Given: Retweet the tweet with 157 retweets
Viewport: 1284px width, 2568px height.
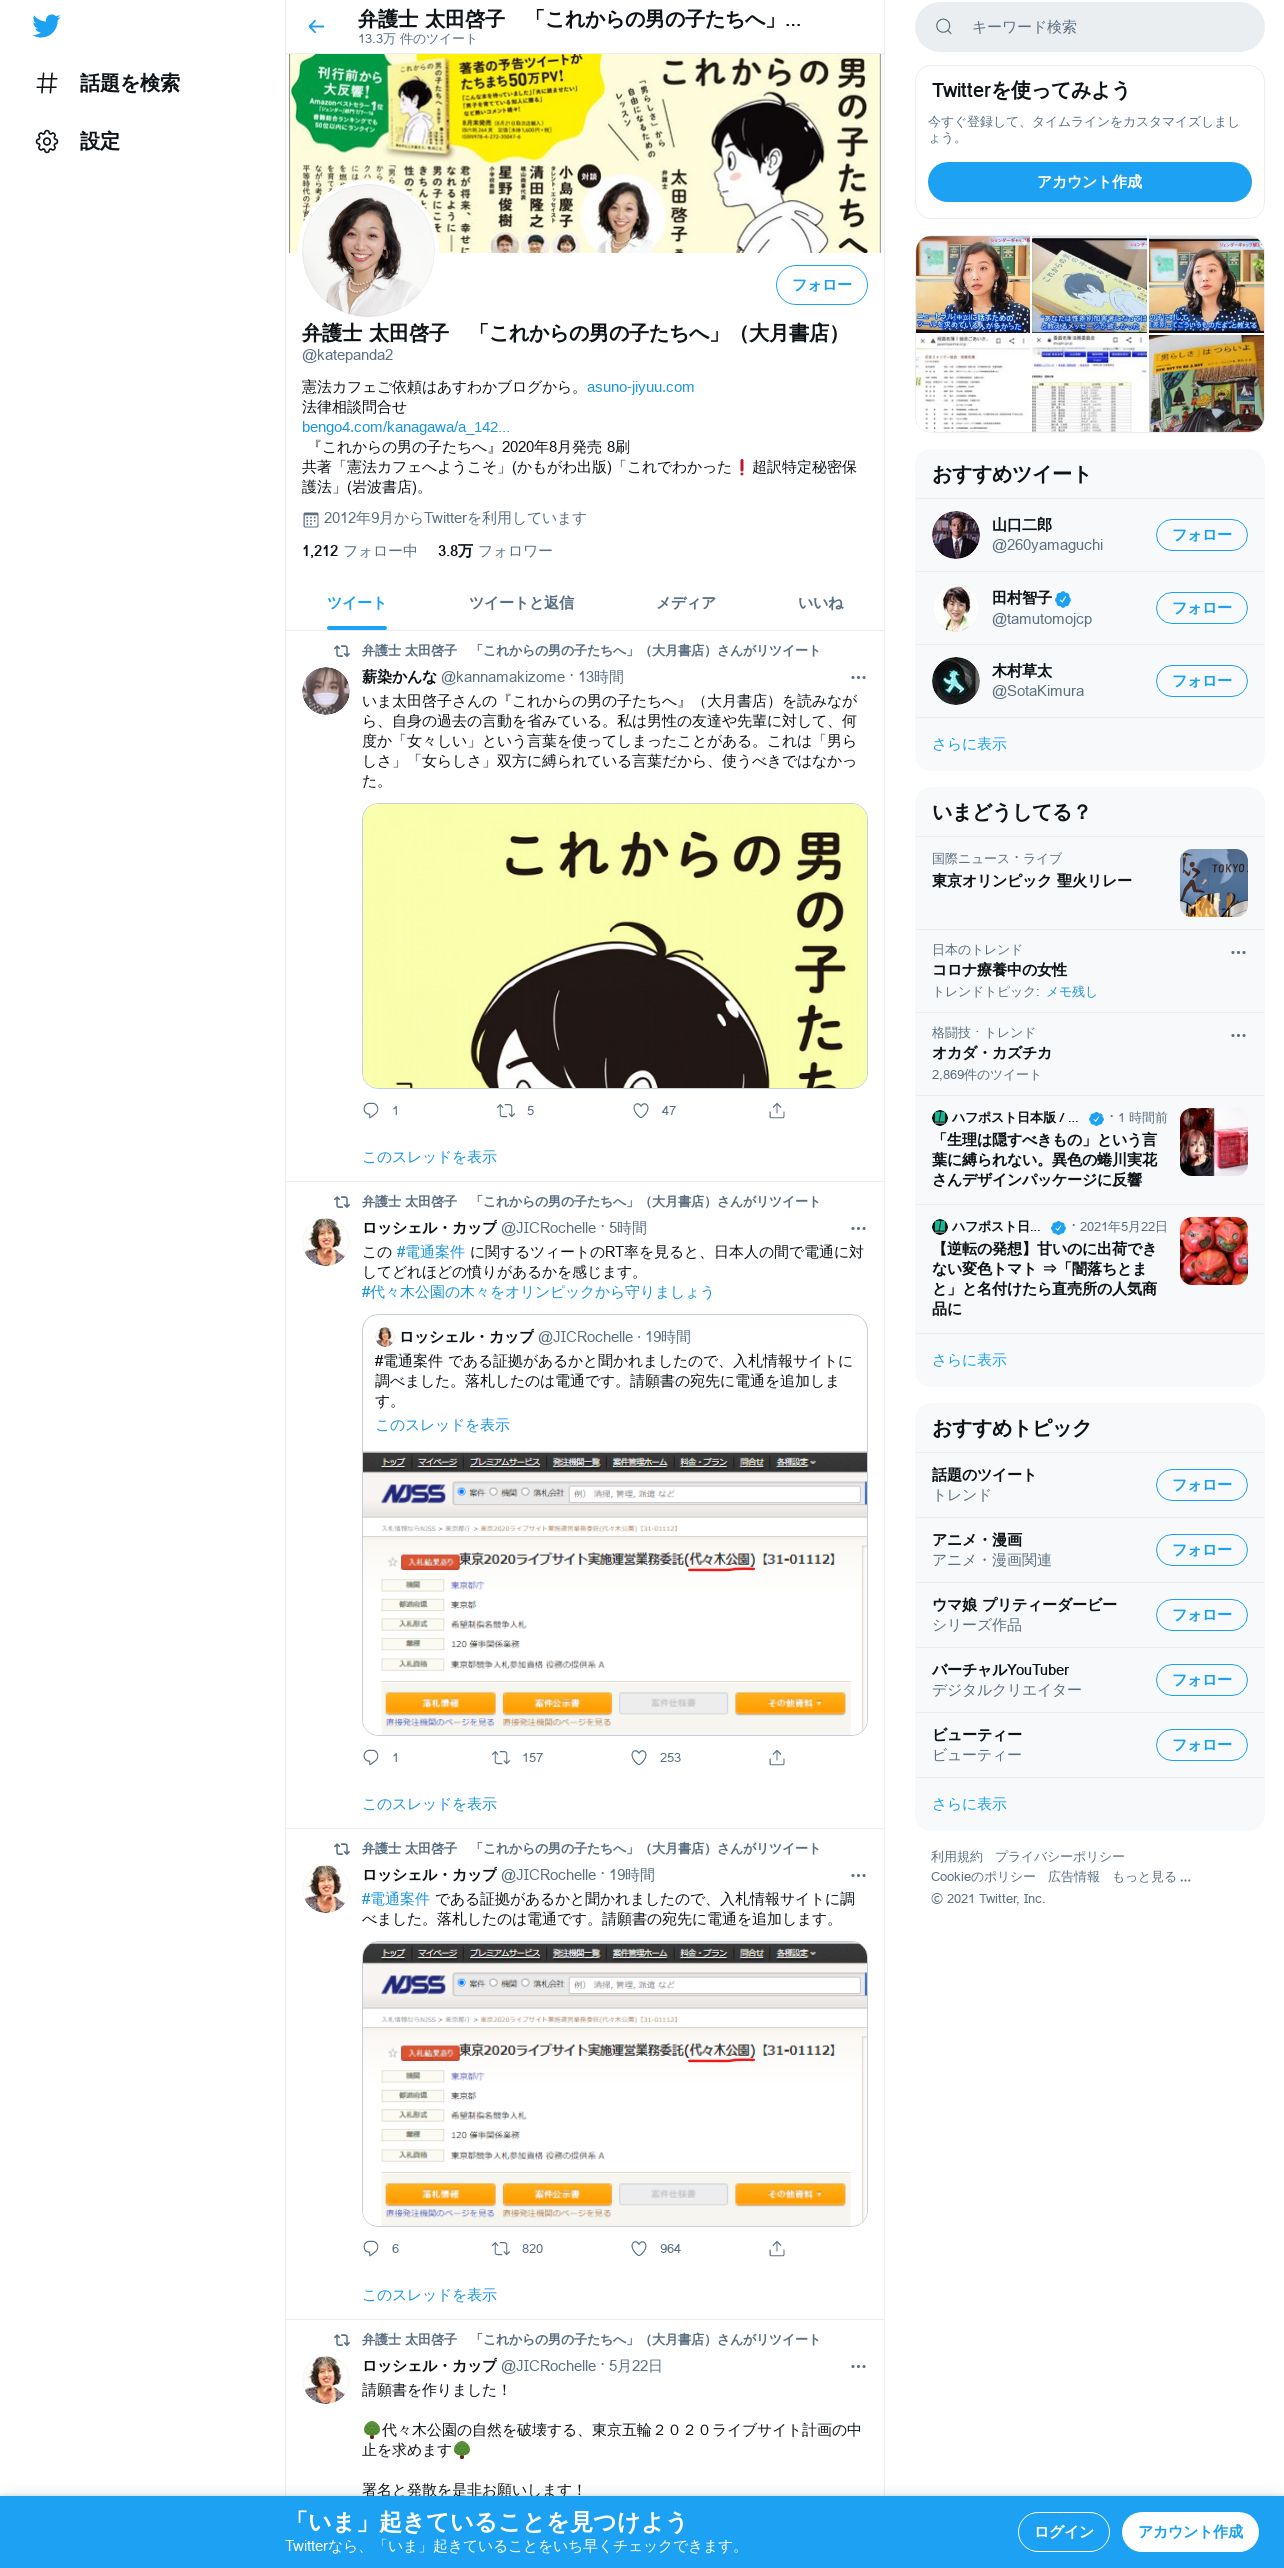Looking at the screenshot, I should pyautogui.click(x=501, y=1757).
